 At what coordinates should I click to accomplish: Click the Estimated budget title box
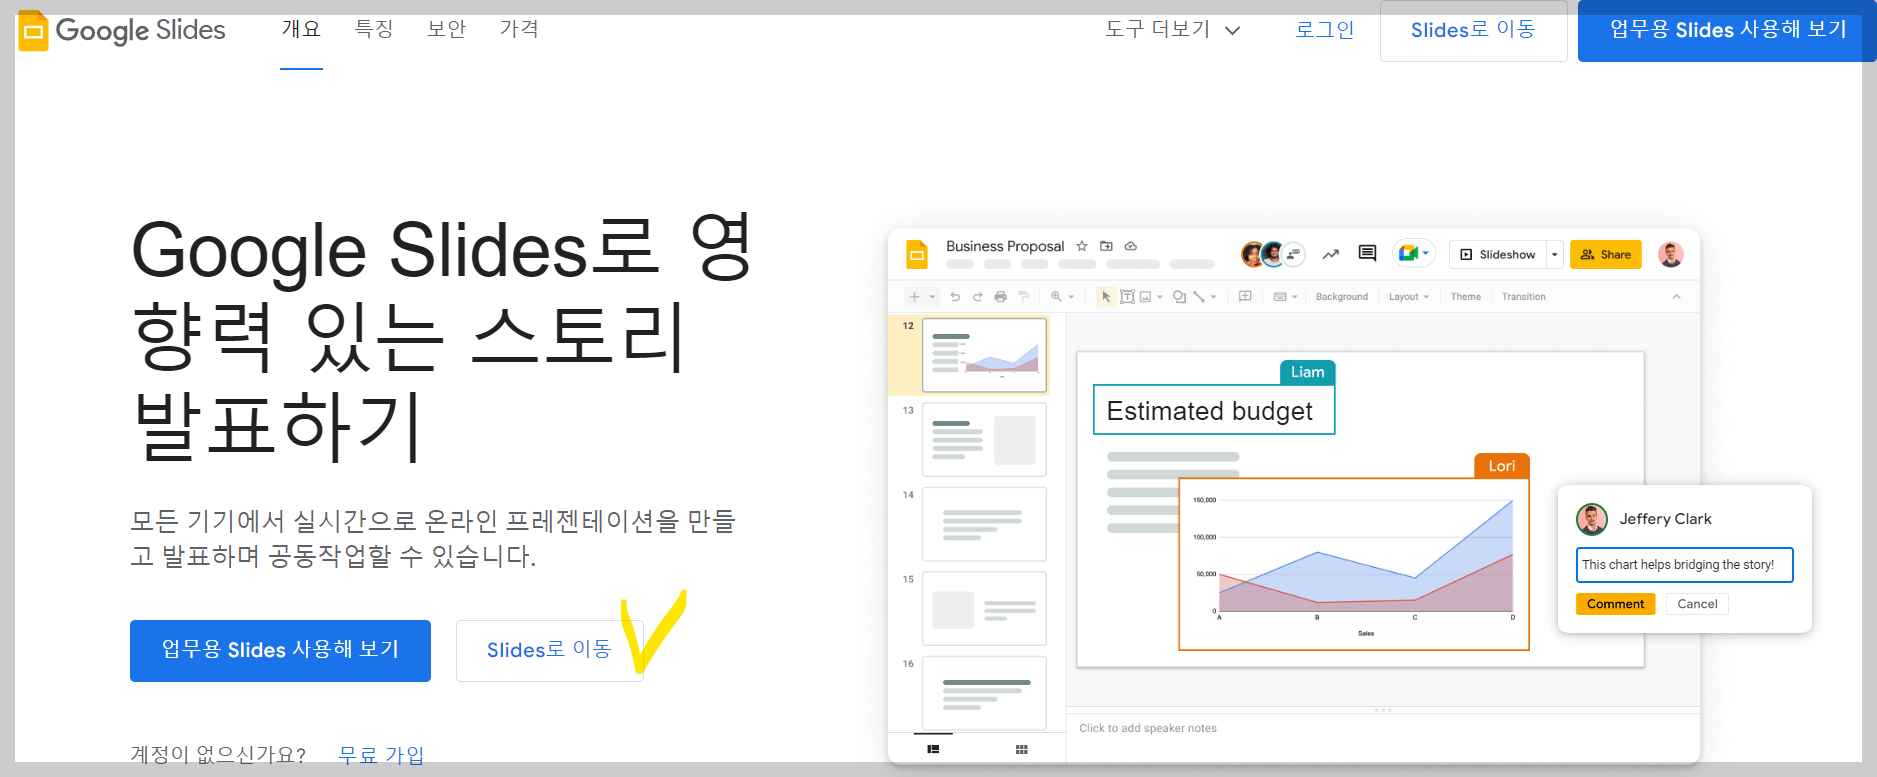1214,410
